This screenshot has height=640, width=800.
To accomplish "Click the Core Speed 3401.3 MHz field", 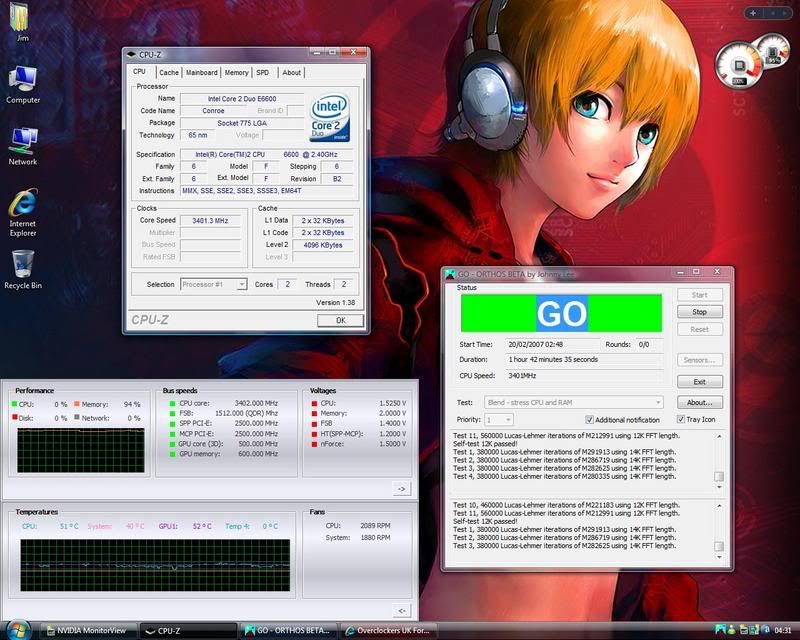I will point(210,220).
